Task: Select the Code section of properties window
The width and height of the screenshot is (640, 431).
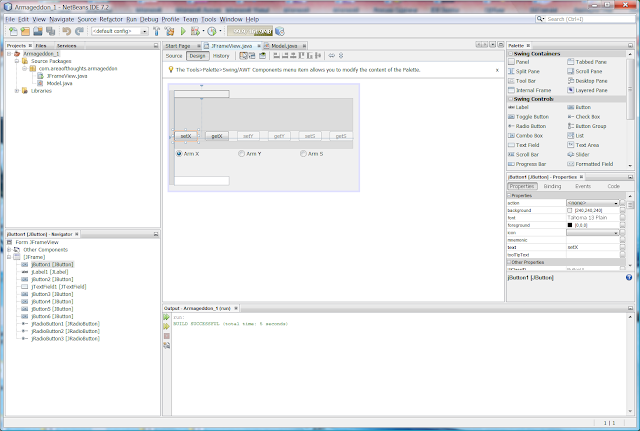Action: [613, 186]
